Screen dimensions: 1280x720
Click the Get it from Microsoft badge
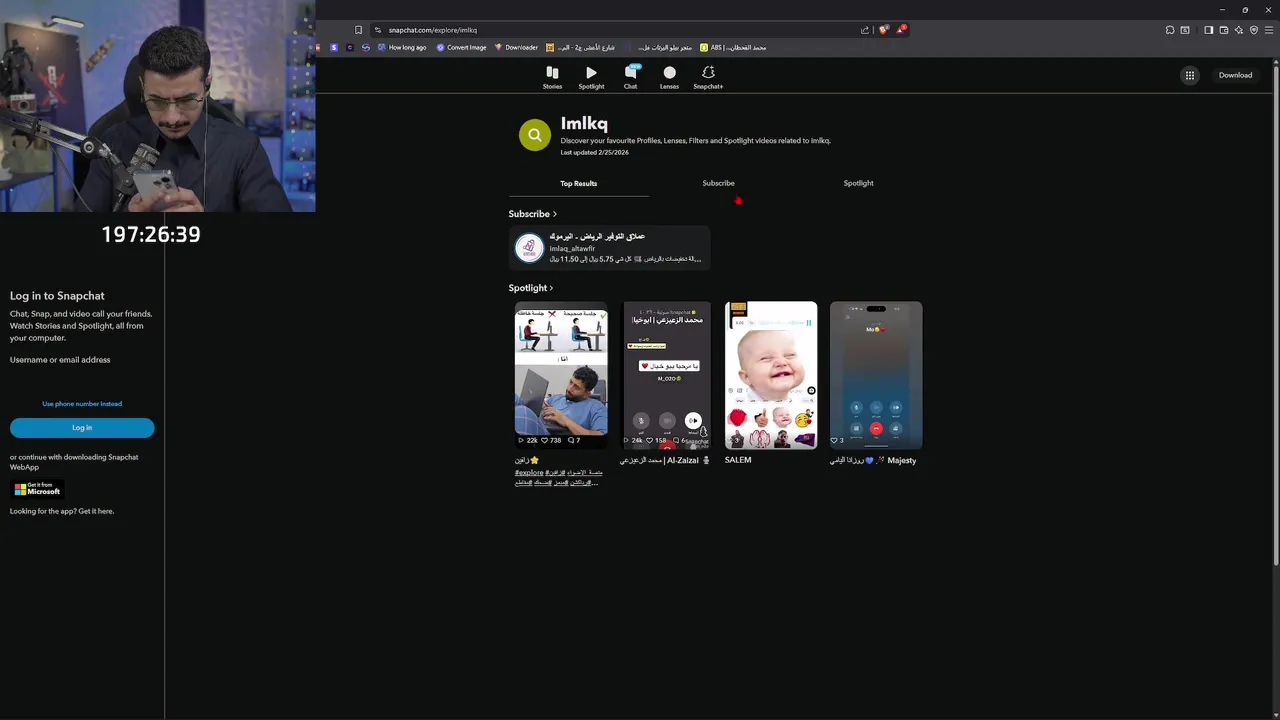point(37,489)
